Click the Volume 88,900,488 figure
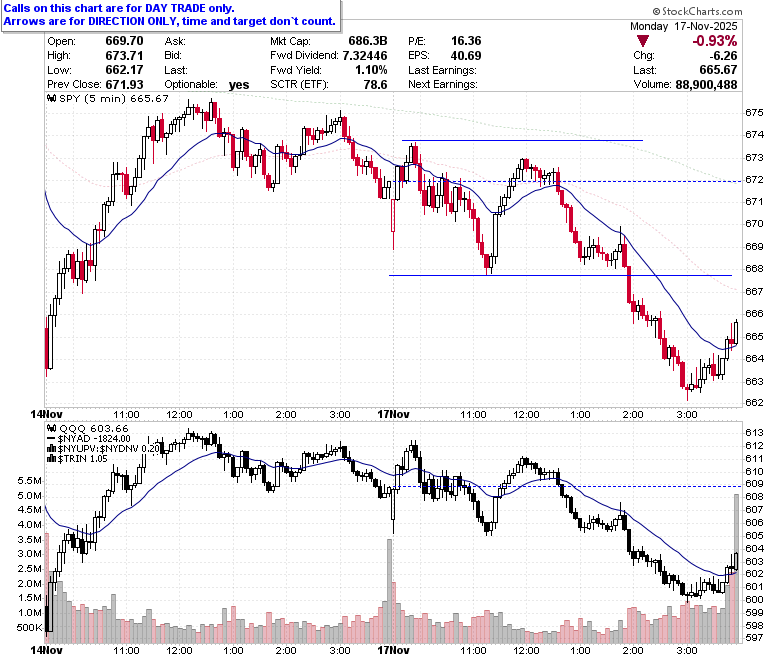 tap(706, 85)
